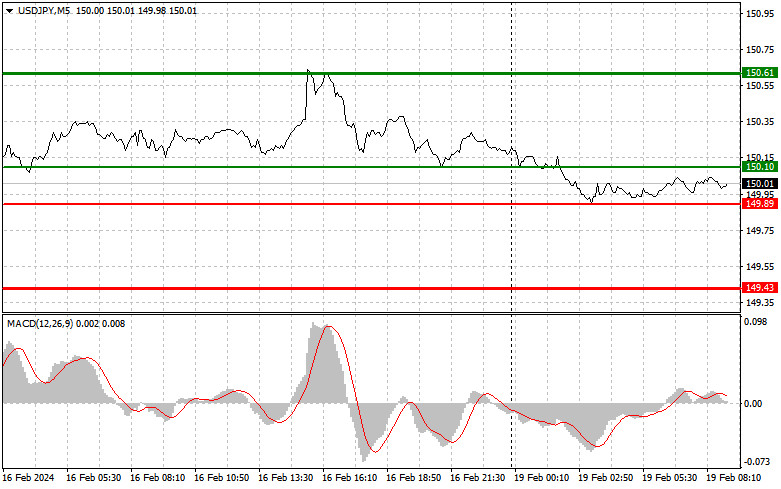The image size is (781, 489).
Task: Click the 150.95 price axis value
Action: (760, 13)
